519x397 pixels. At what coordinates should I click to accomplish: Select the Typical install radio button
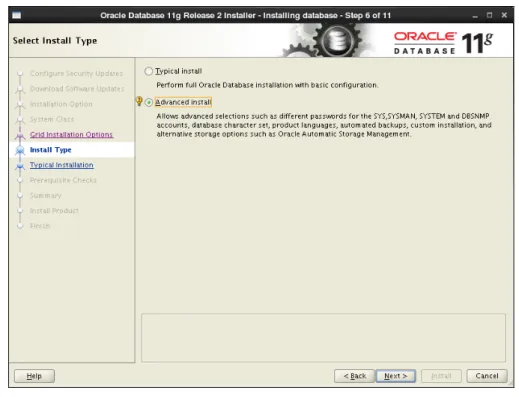149,71
